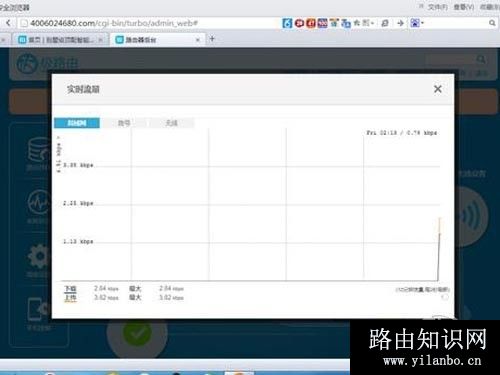
Task: Select the blue highlighted first traffic tab
Action: pyautogui.click(x=77, y=123)
